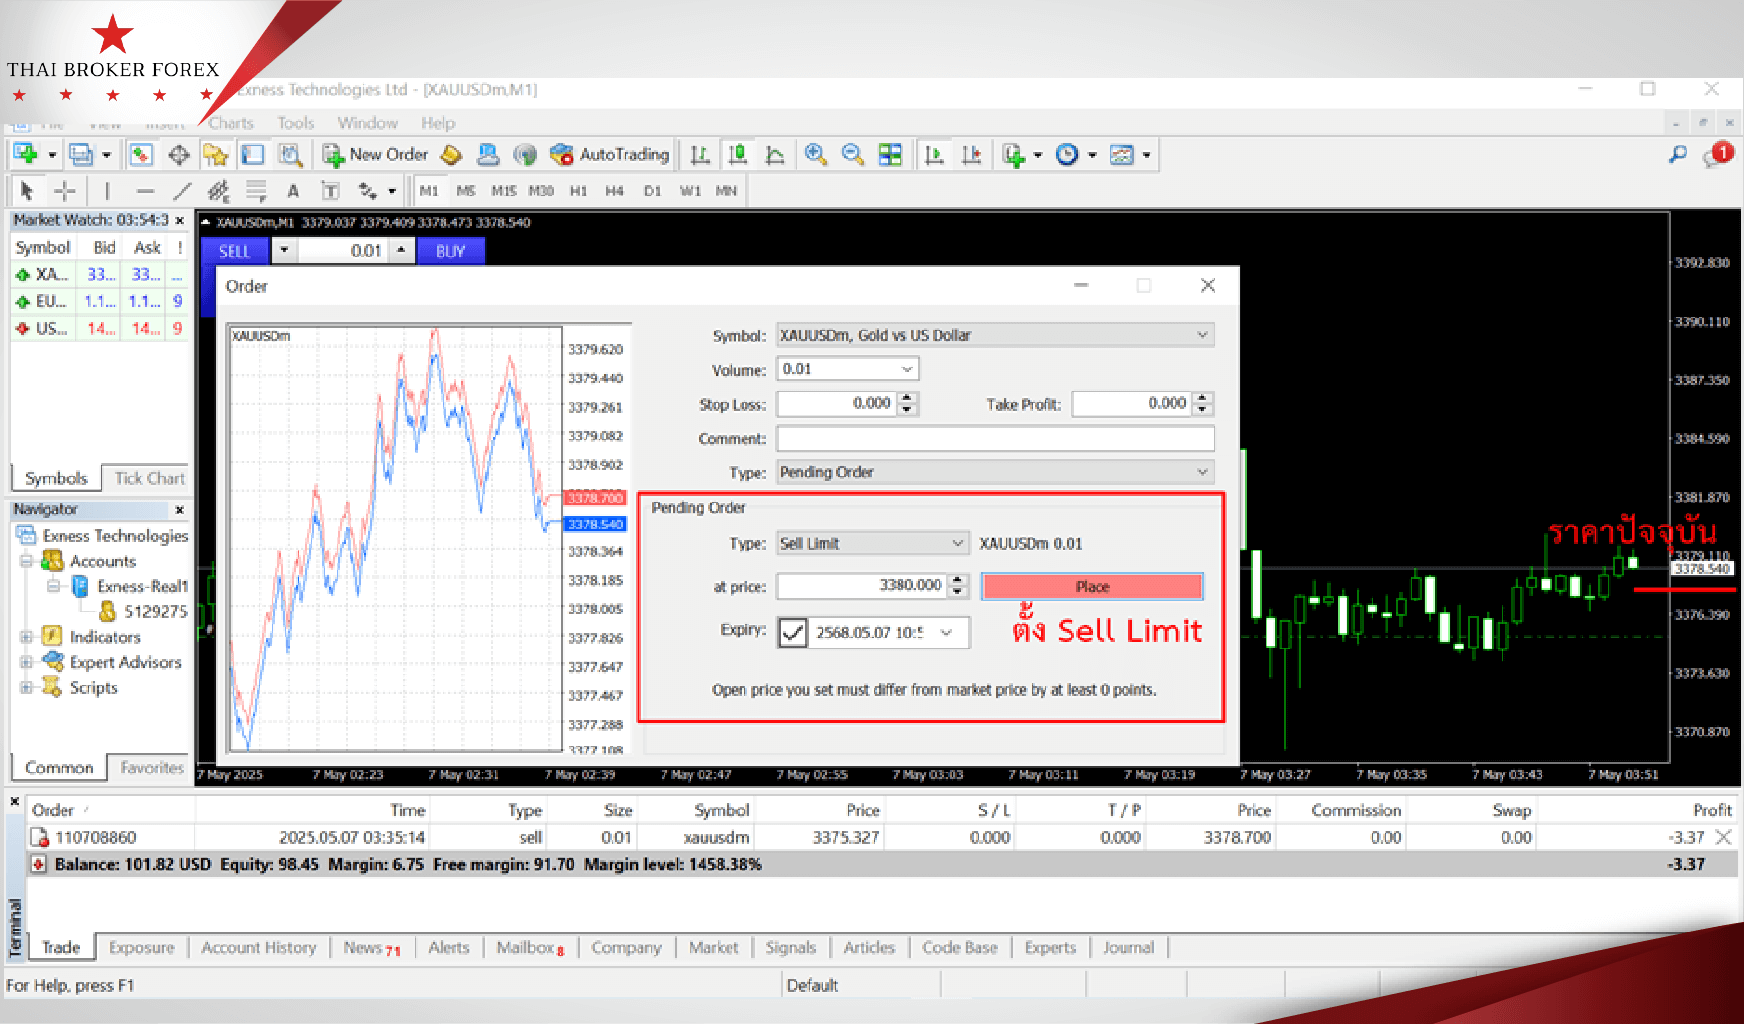
Task: Open the Sell Limit type dropdown
Action: click(873, 543)
